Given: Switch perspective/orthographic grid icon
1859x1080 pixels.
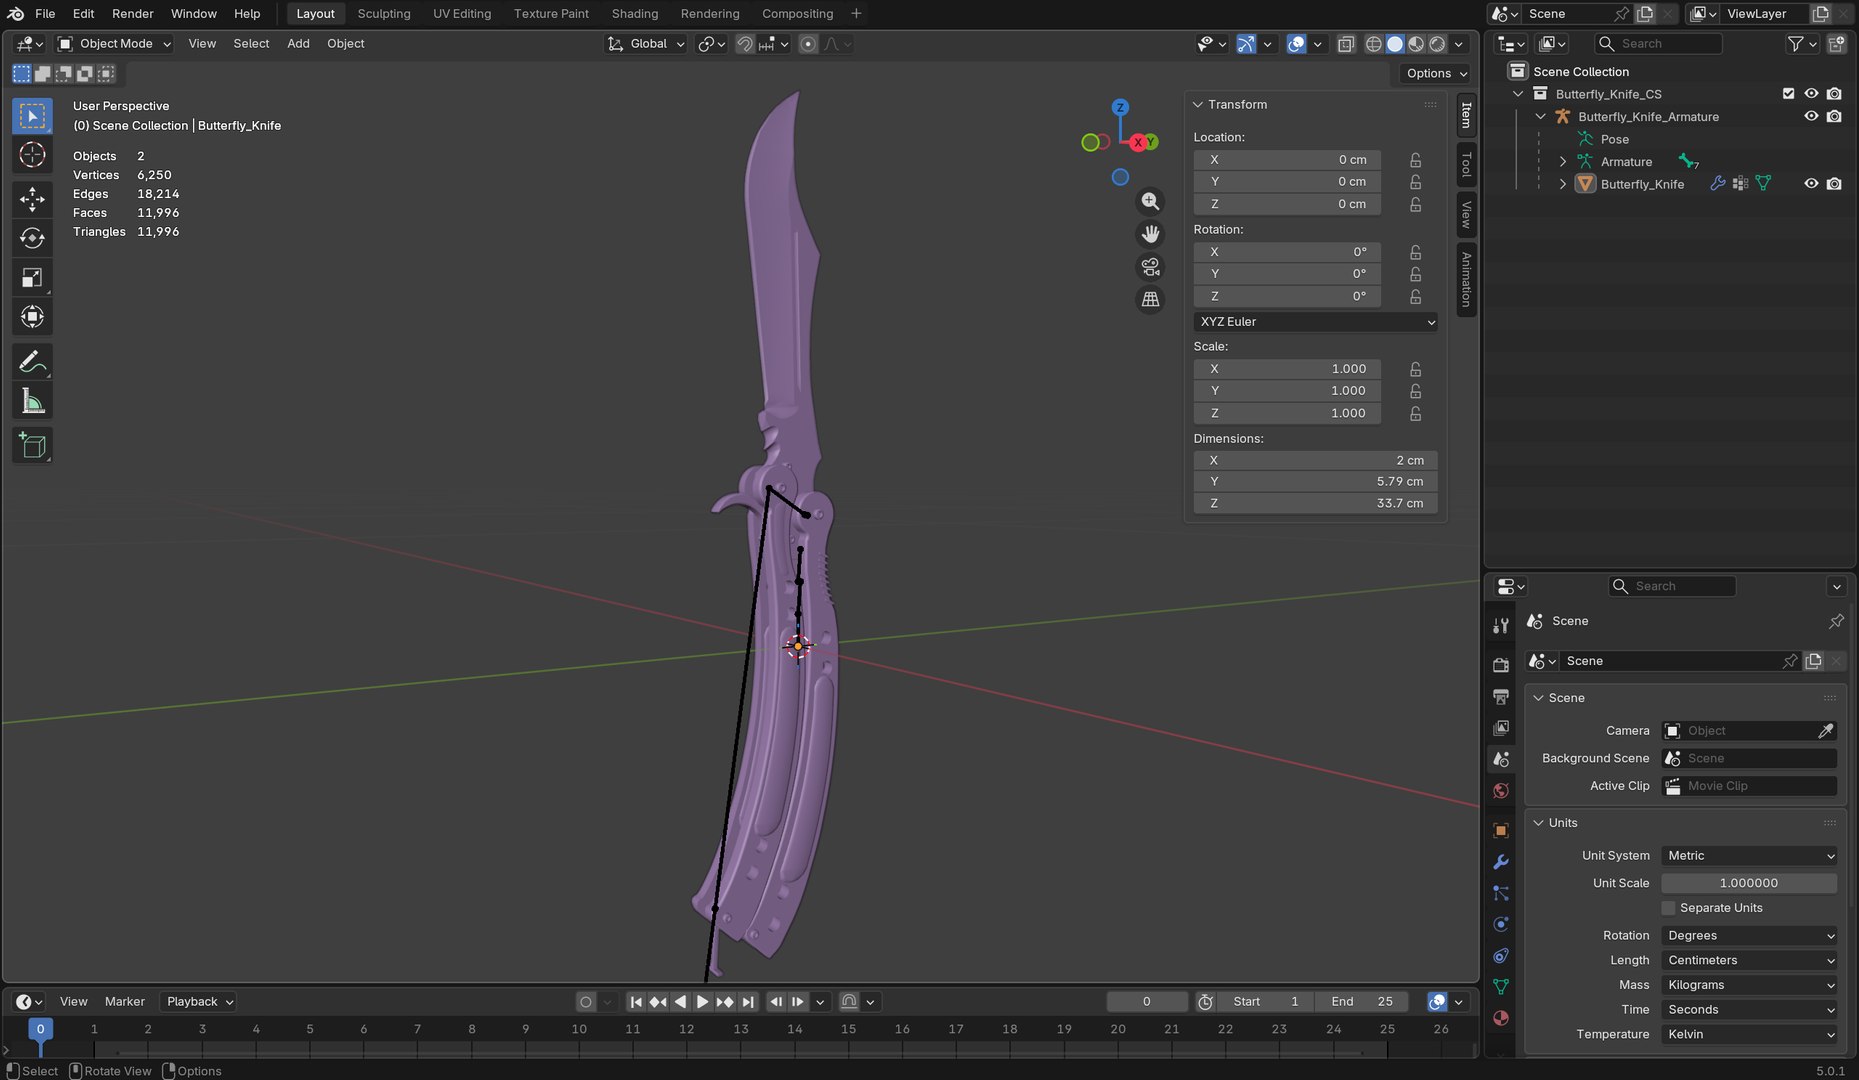Looking at the screenshot, I should pyautogui.click(x=1151, y=299).
